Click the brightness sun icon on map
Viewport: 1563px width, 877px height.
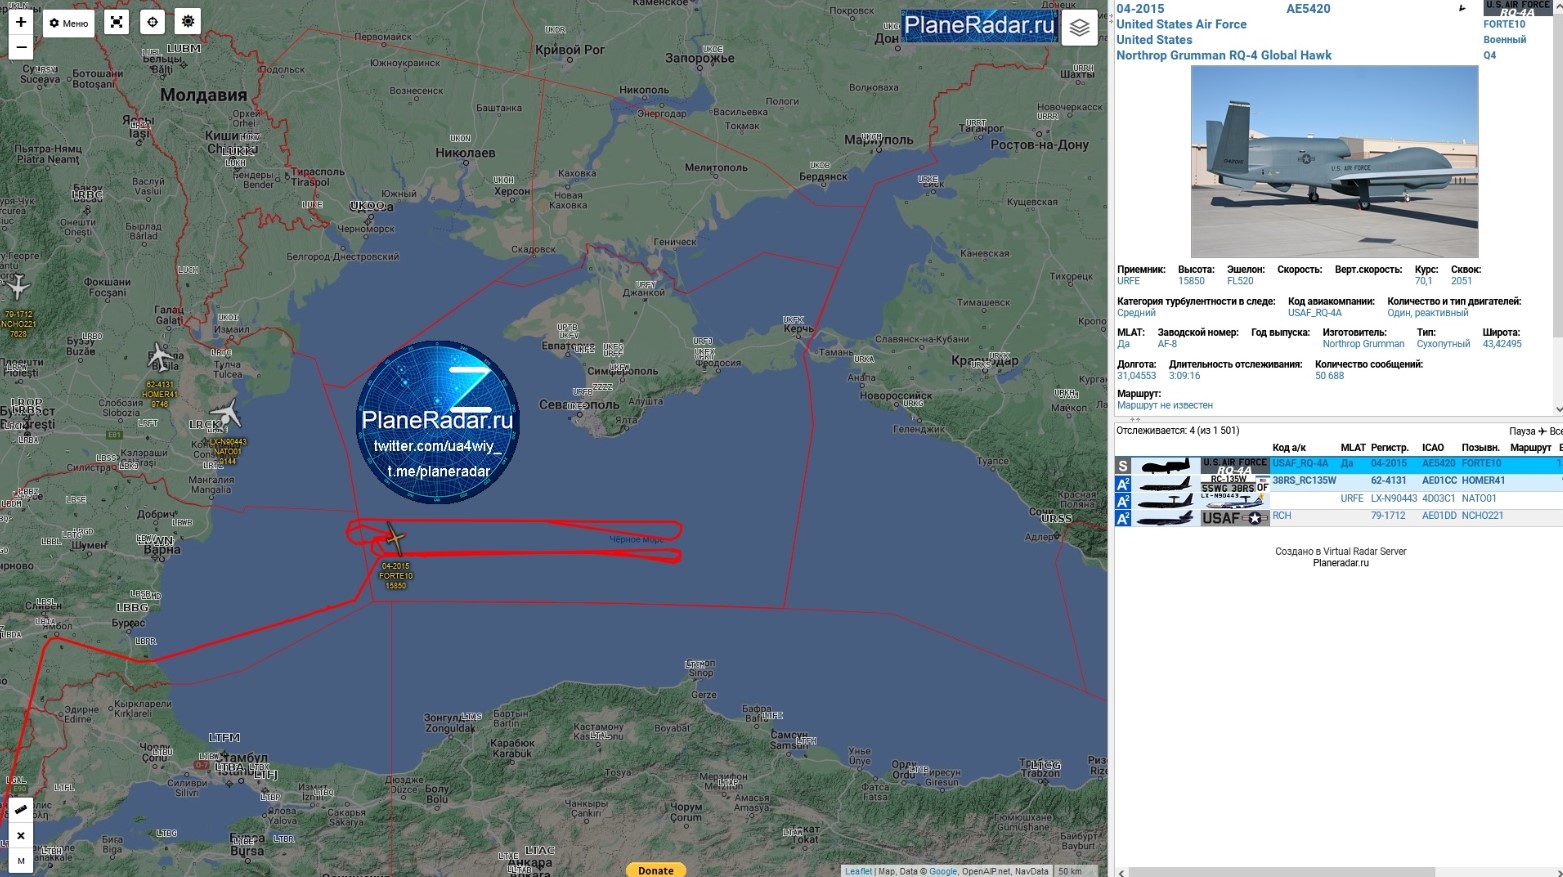pyautogui.click(x=188, y=22)
